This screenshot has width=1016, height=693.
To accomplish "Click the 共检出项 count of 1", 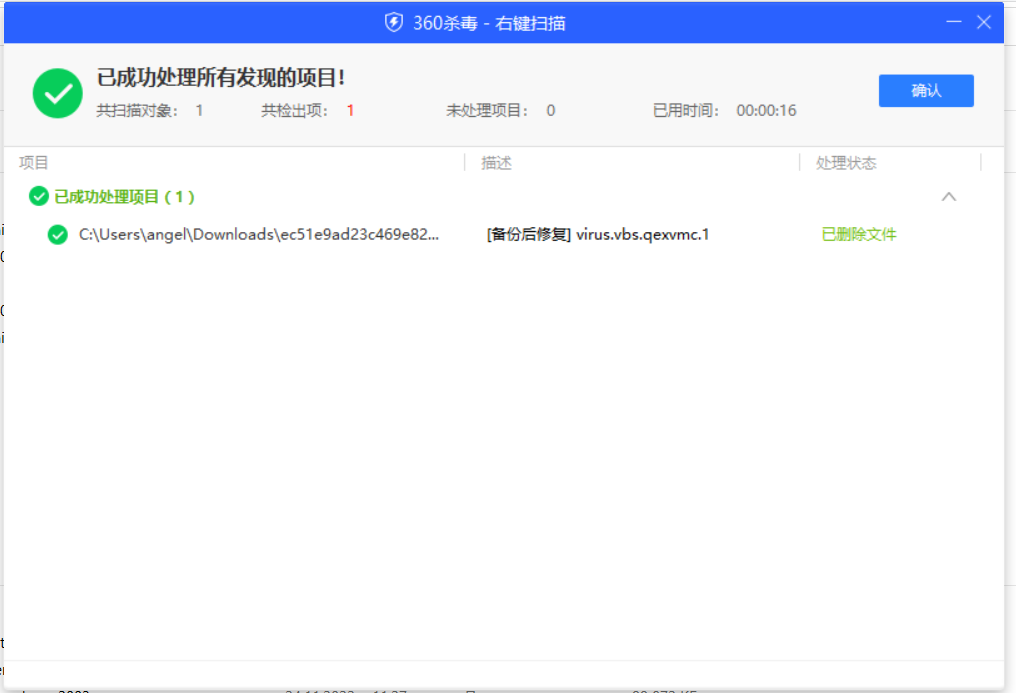I will [350, 111].
